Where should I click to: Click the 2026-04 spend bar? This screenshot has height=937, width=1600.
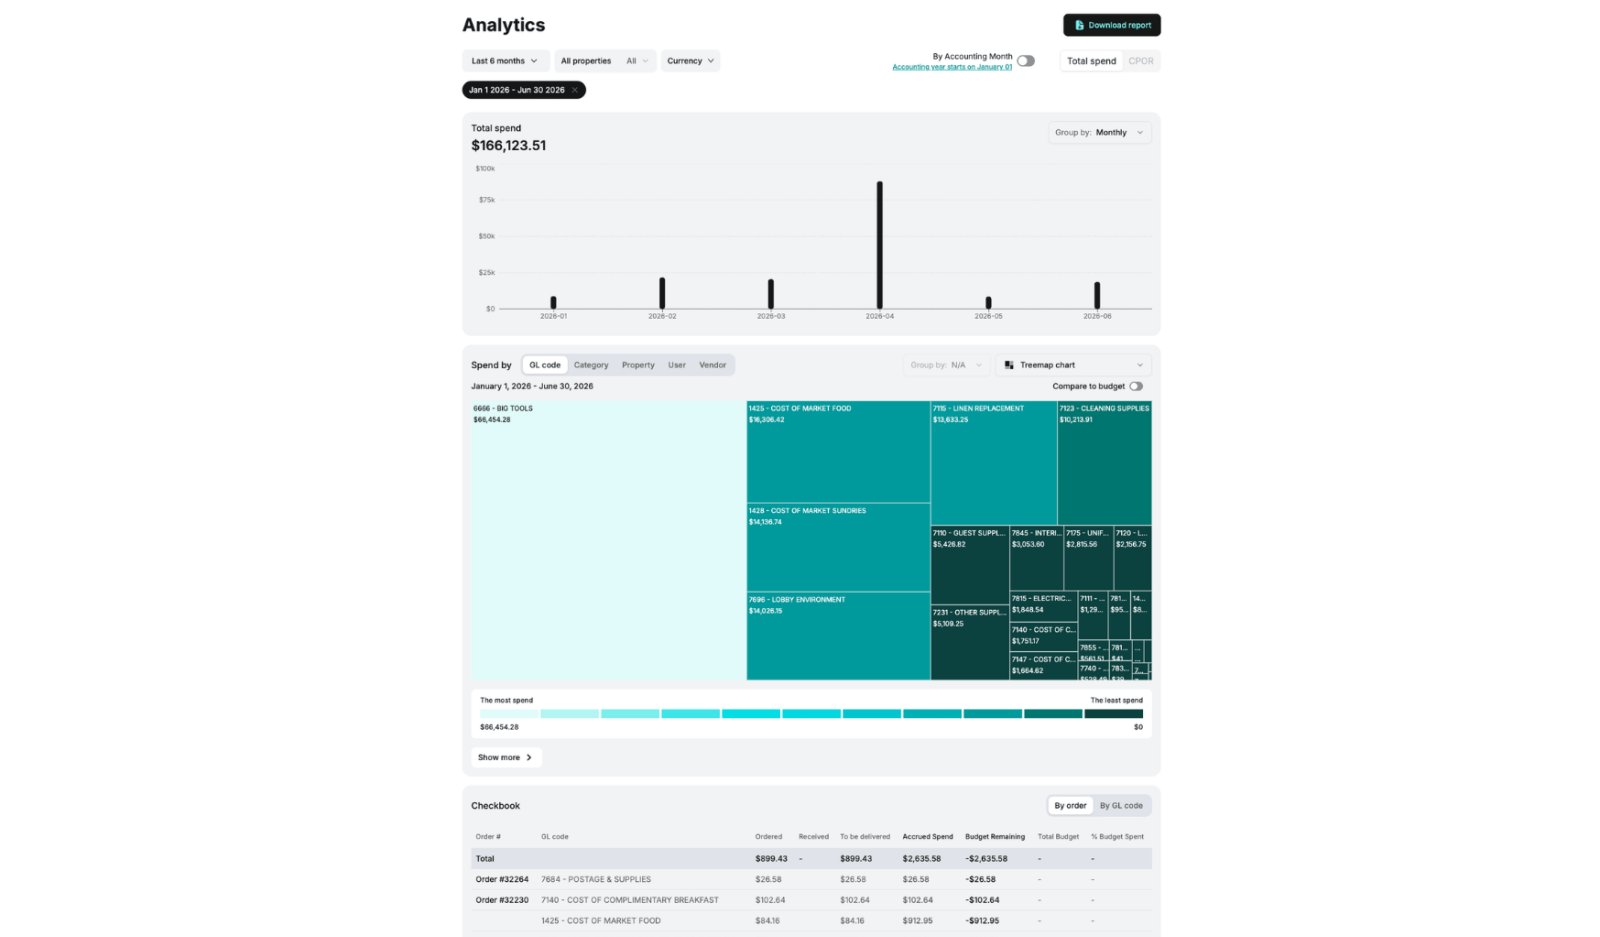click(880, 245)
